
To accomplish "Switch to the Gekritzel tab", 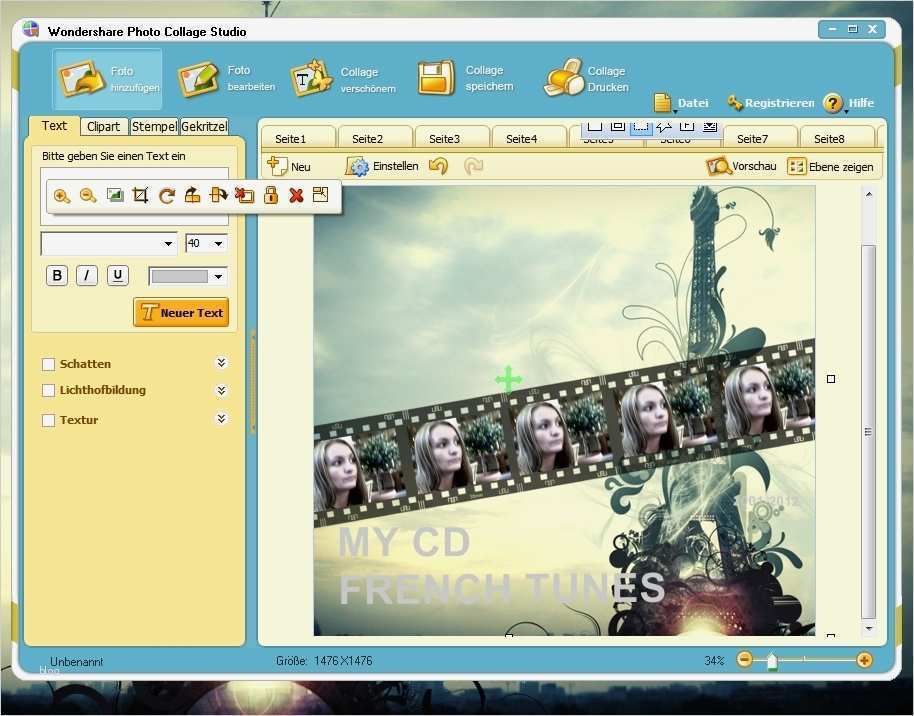I will coord(204,127).
